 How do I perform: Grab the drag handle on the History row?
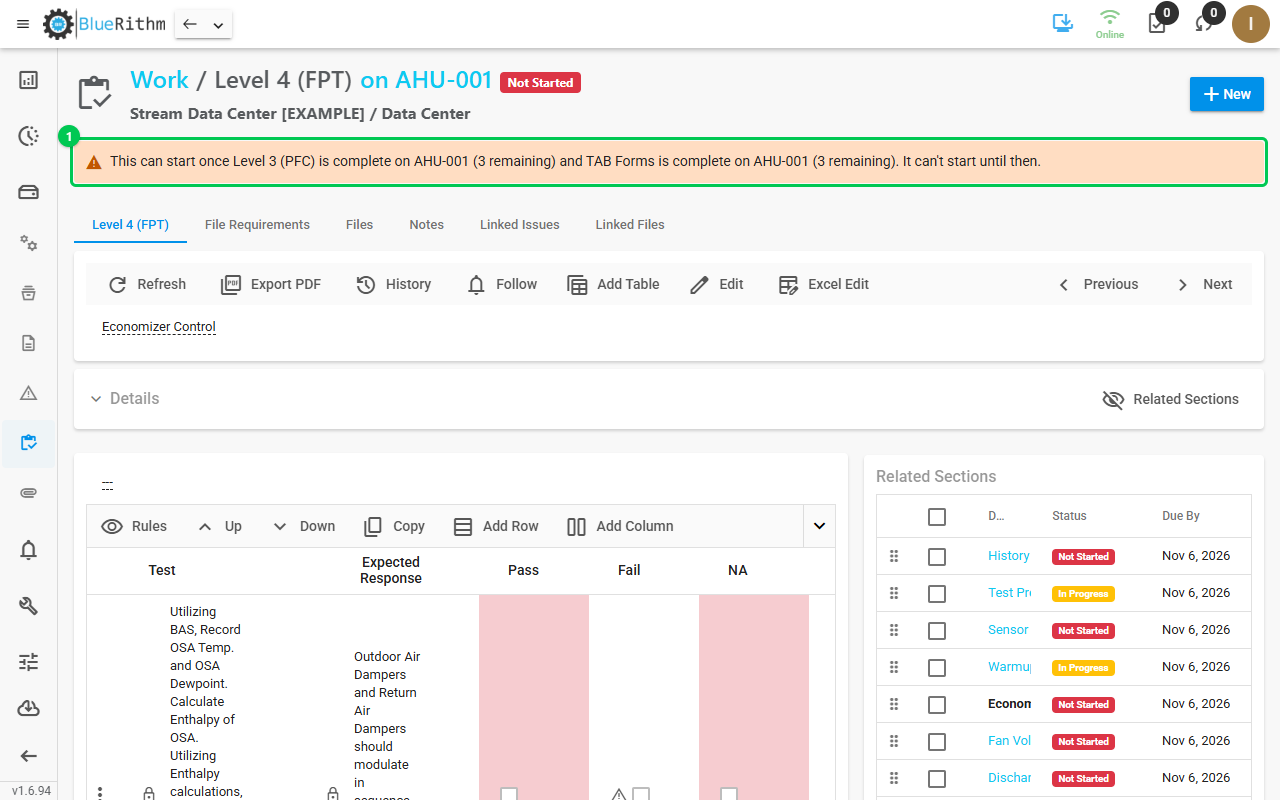pos(894,556)
